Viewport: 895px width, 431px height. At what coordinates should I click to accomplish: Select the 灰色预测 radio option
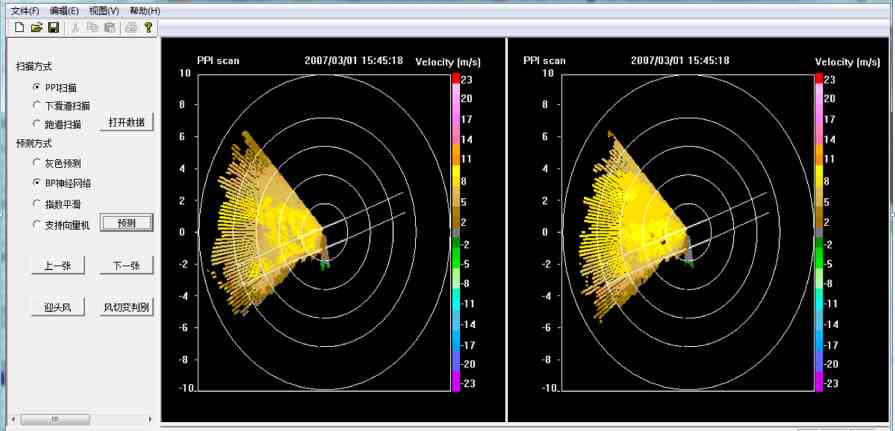coord(37,162)
